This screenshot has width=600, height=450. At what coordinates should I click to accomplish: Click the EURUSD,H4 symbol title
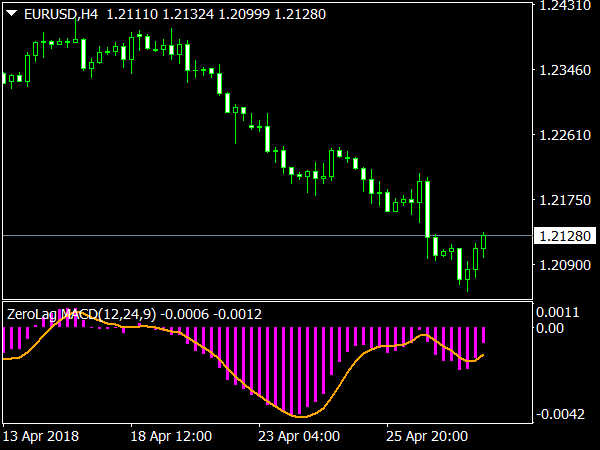coord(61,15)
